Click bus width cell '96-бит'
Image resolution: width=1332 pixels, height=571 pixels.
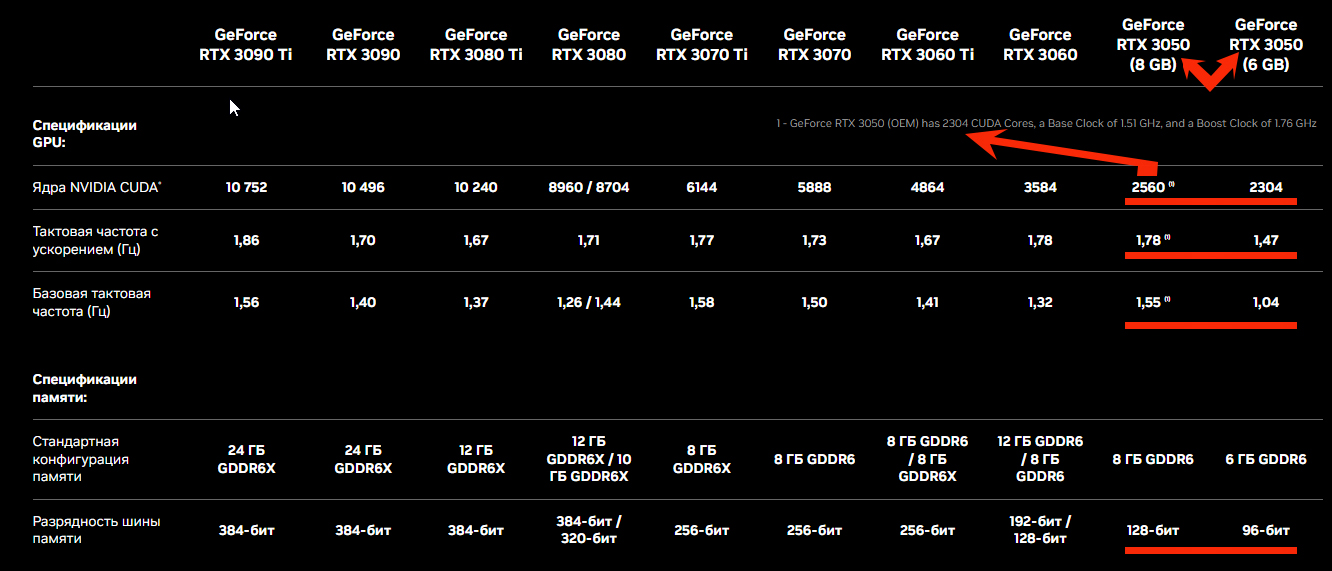coord(1266,530)
